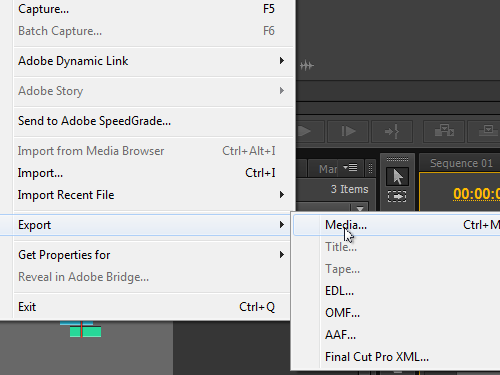Select the Track Select tool
The height and width of the screenshot is (375, 500).
point(397,196)
